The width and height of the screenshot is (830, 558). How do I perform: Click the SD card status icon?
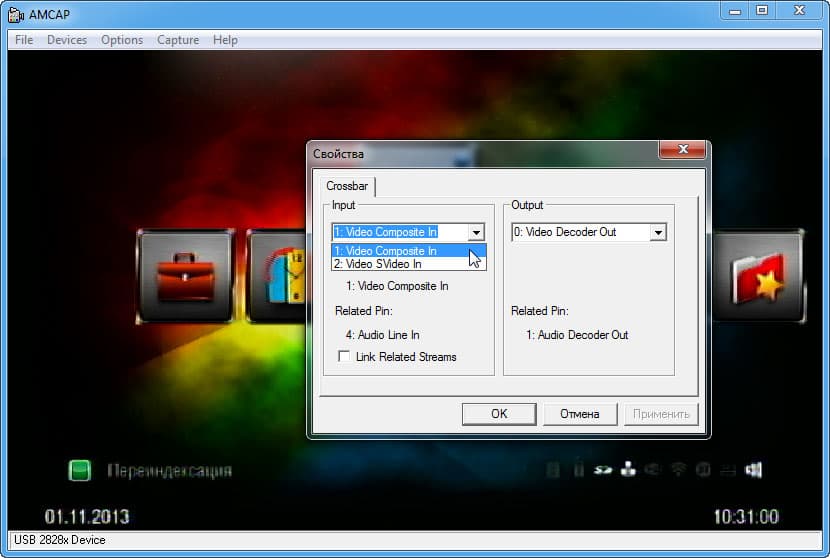pyautogui.click(x=602, y=470)
